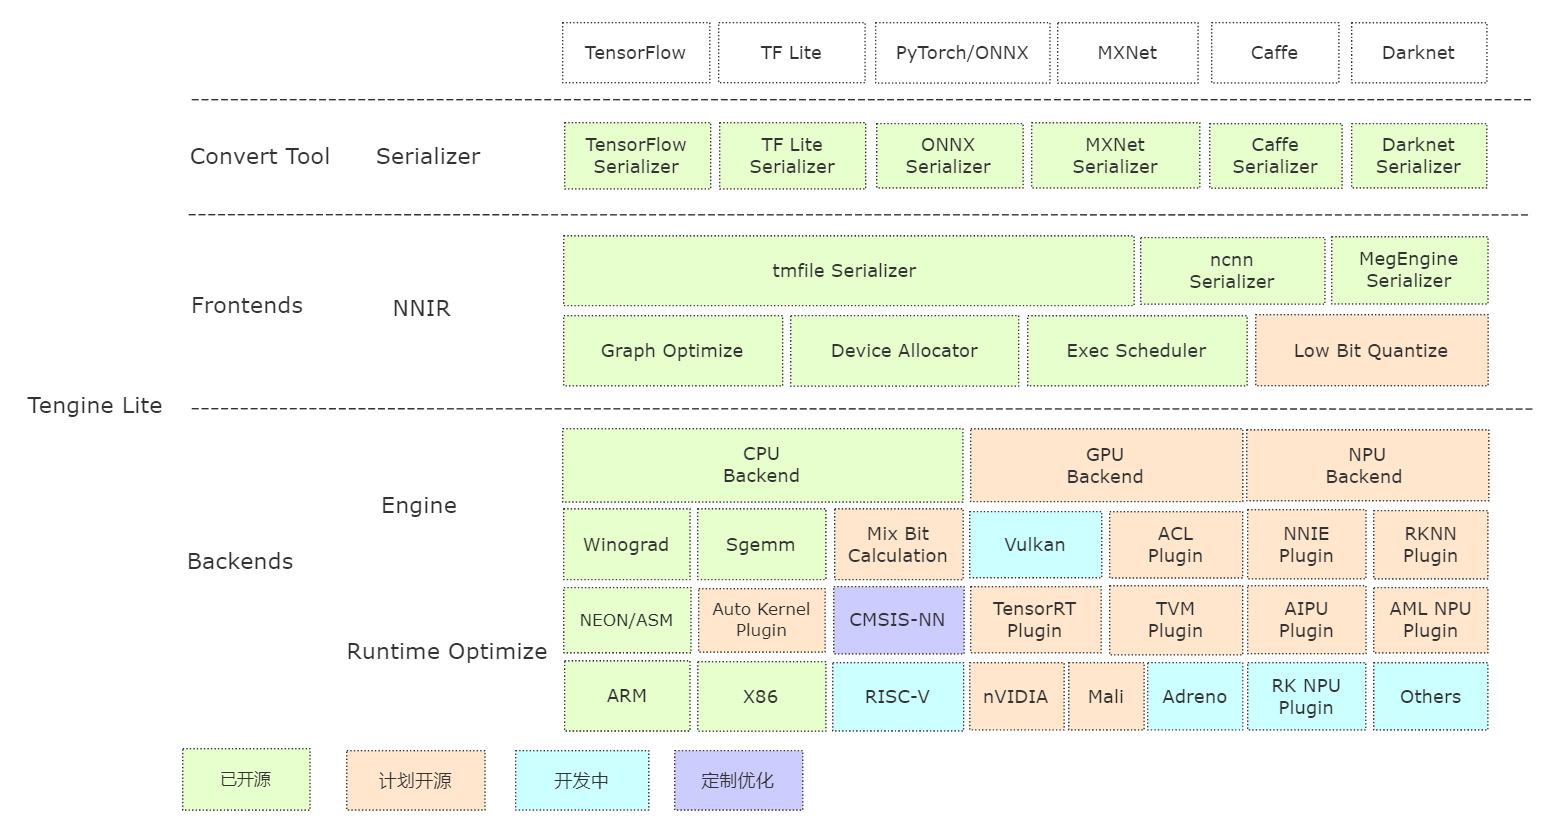
Task: Click the tmfile Serializer box
Action: click(x=848, y=271)
